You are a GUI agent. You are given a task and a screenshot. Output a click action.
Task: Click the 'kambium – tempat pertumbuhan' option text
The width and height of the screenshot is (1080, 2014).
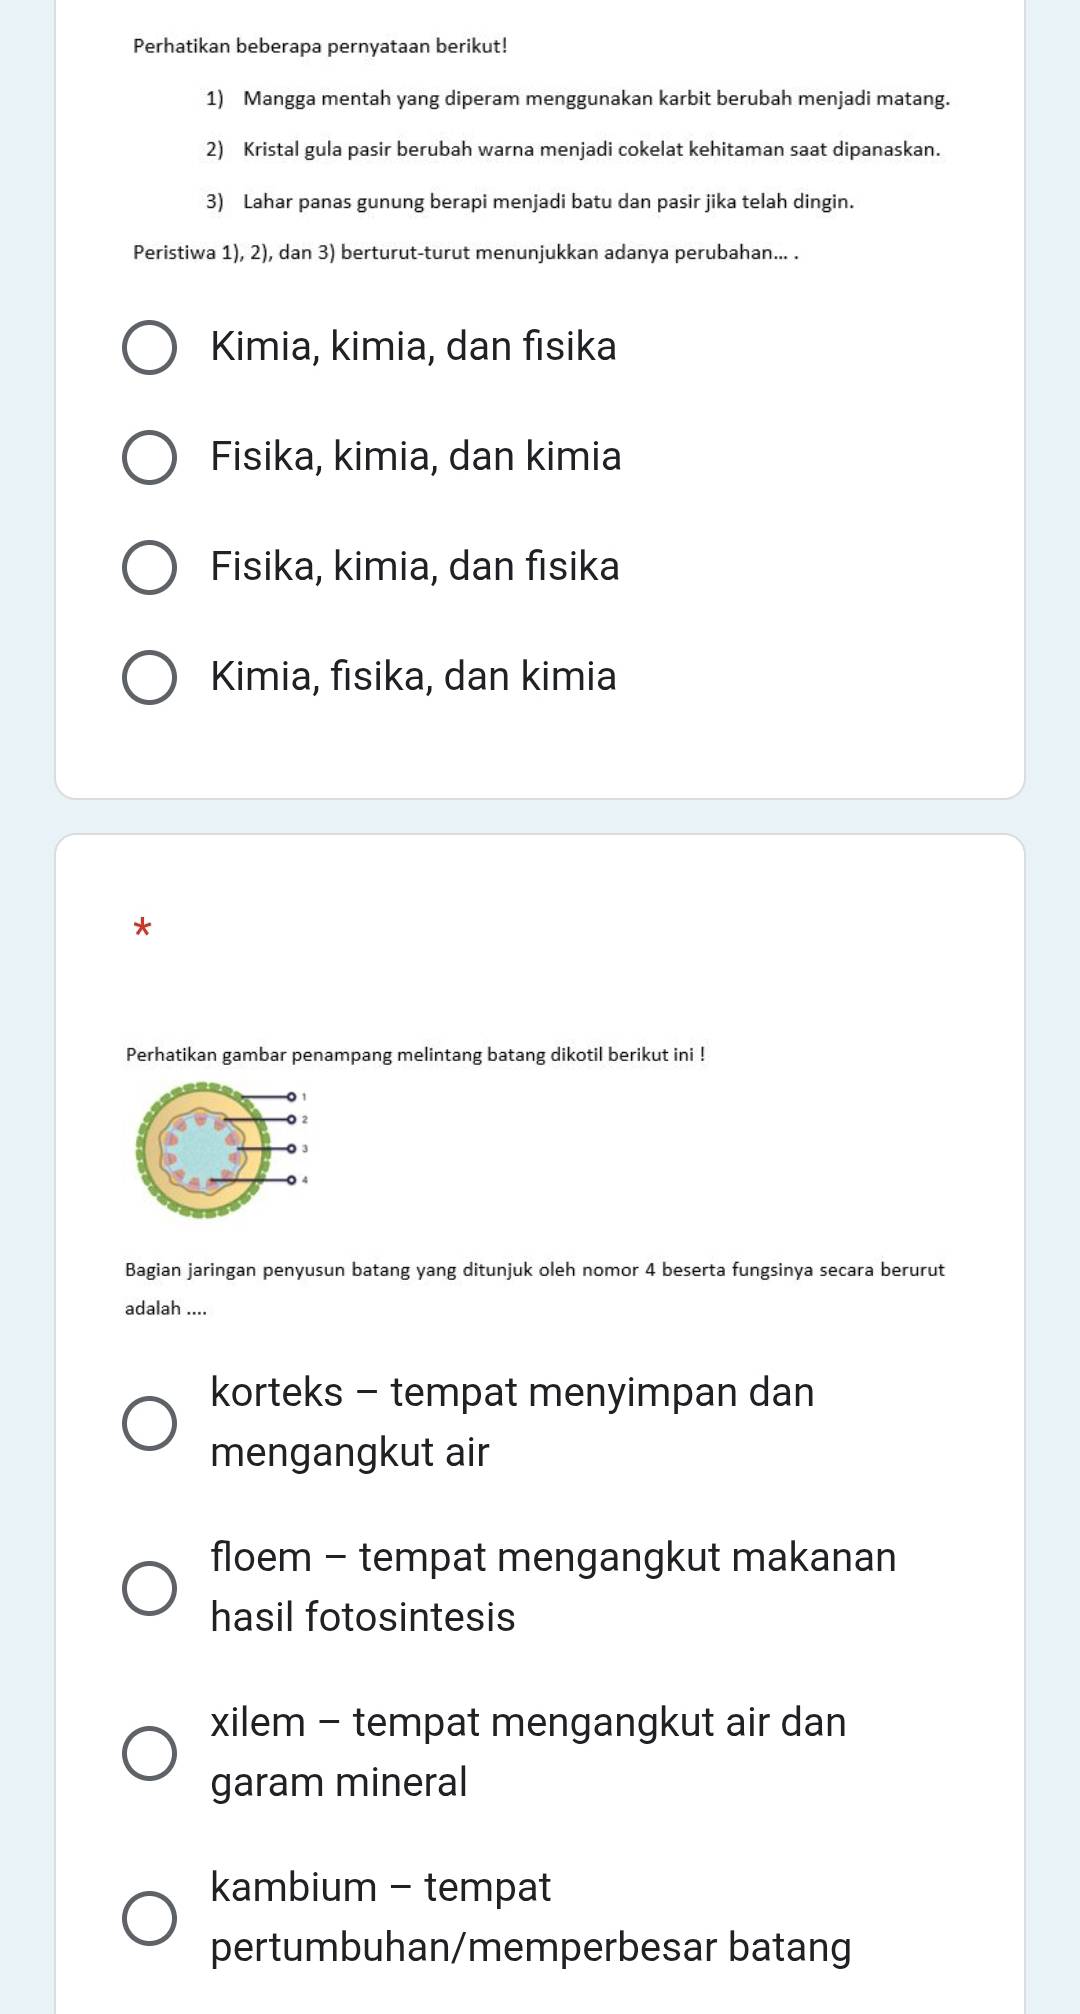point(530,1917)
